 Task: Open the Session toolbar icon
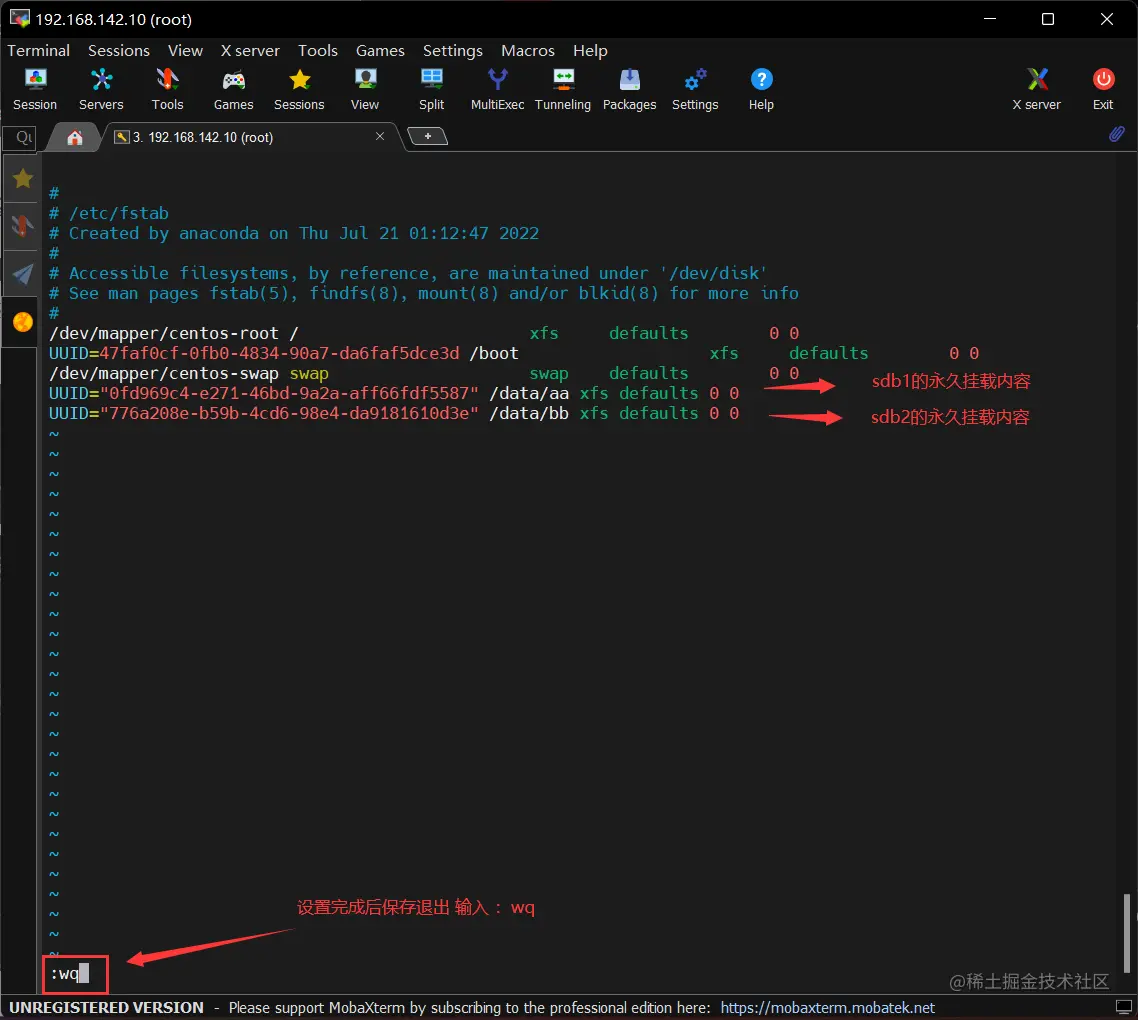(35, 89)
